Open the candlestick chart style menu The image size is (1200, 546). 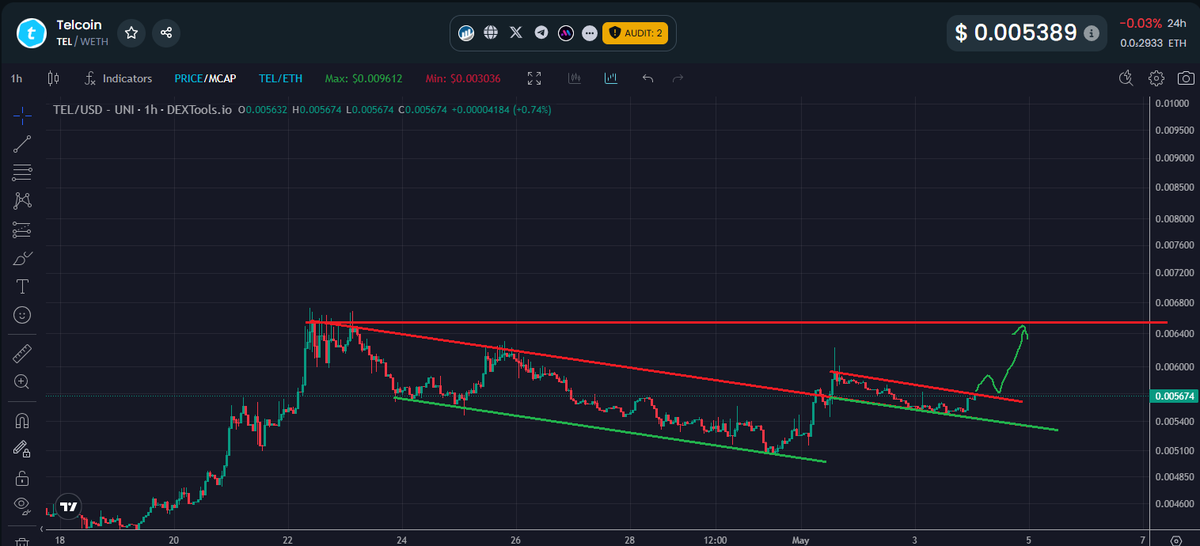[x=54, y=78]
